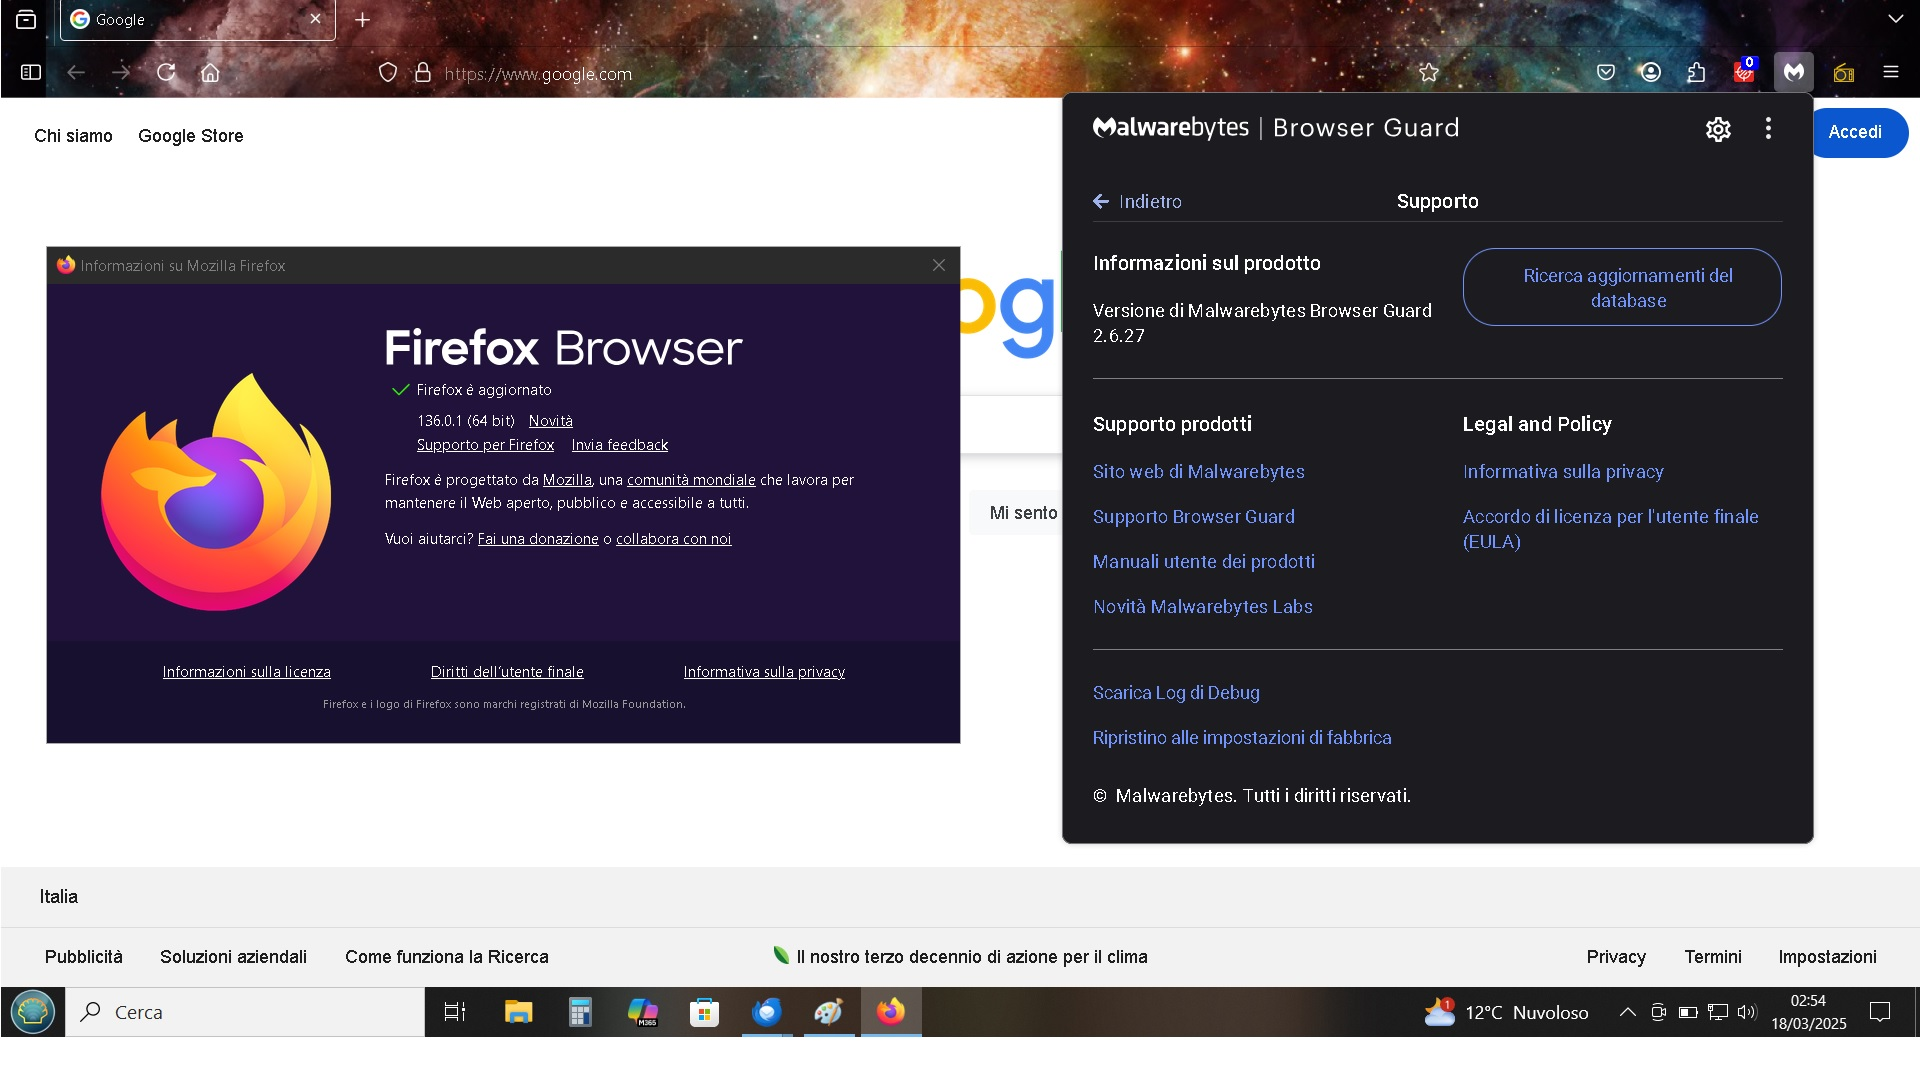Screen dimensions: 1920x1080
Task: Open Google Store link
Action: 190,135
